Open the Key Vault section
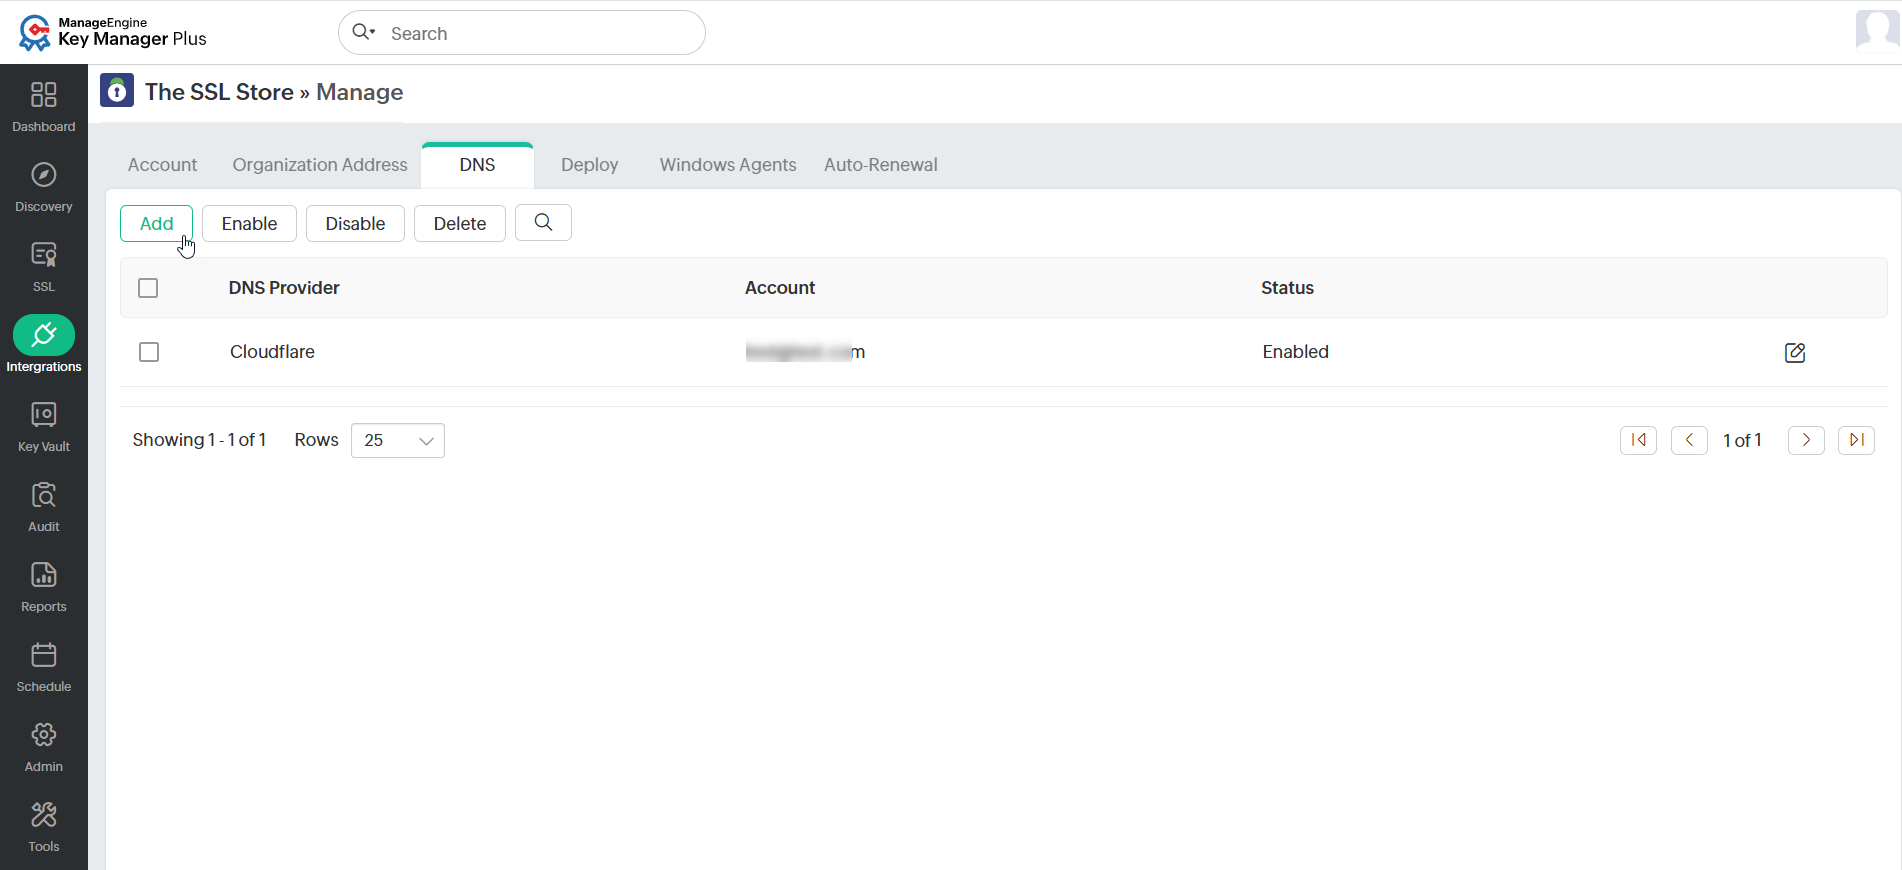The height and width of the screenshot is (870, 1902). [43, 415]
